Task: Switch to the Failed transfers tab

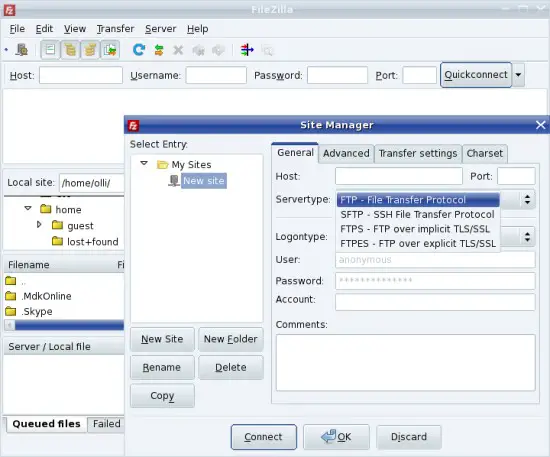Action: pyautogui.click(x=106, y=424)
